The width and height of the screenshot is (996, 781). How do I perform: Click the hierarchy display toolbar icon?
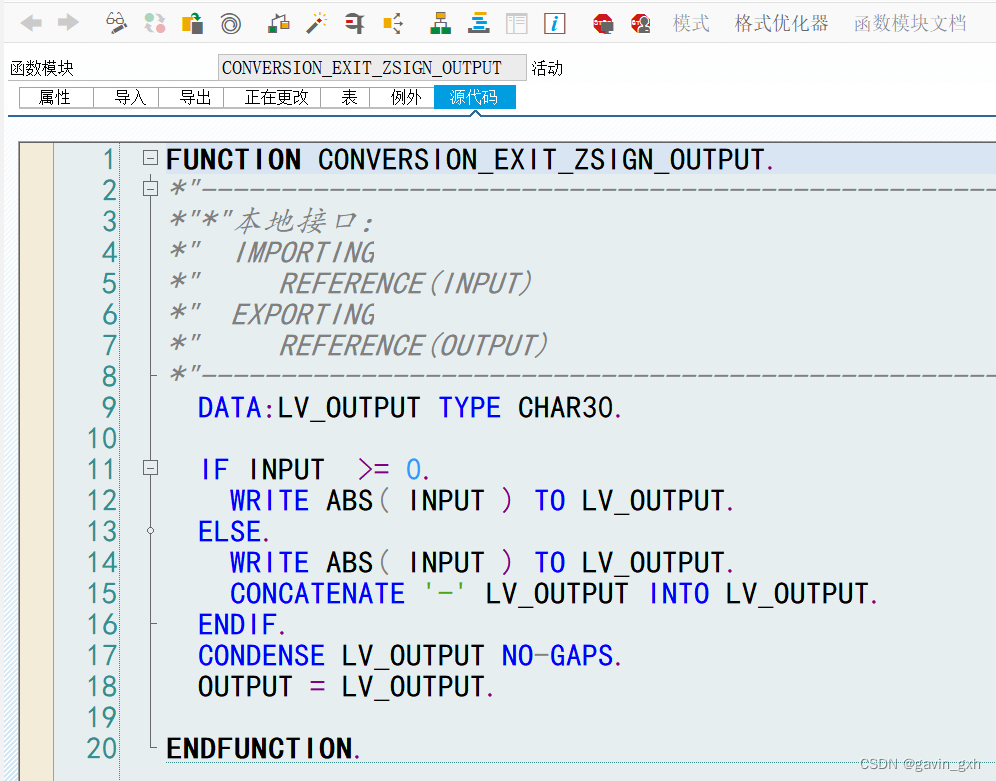tap(440, 22)
